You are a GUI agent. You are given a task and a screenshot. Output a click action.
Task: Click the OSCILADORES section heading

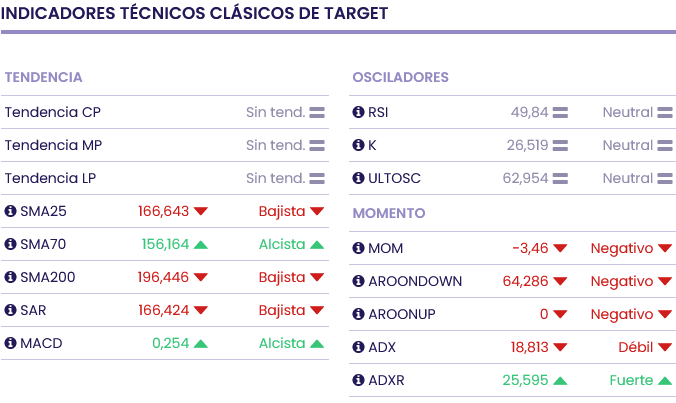pyautogui.click(x=400, y=77)
